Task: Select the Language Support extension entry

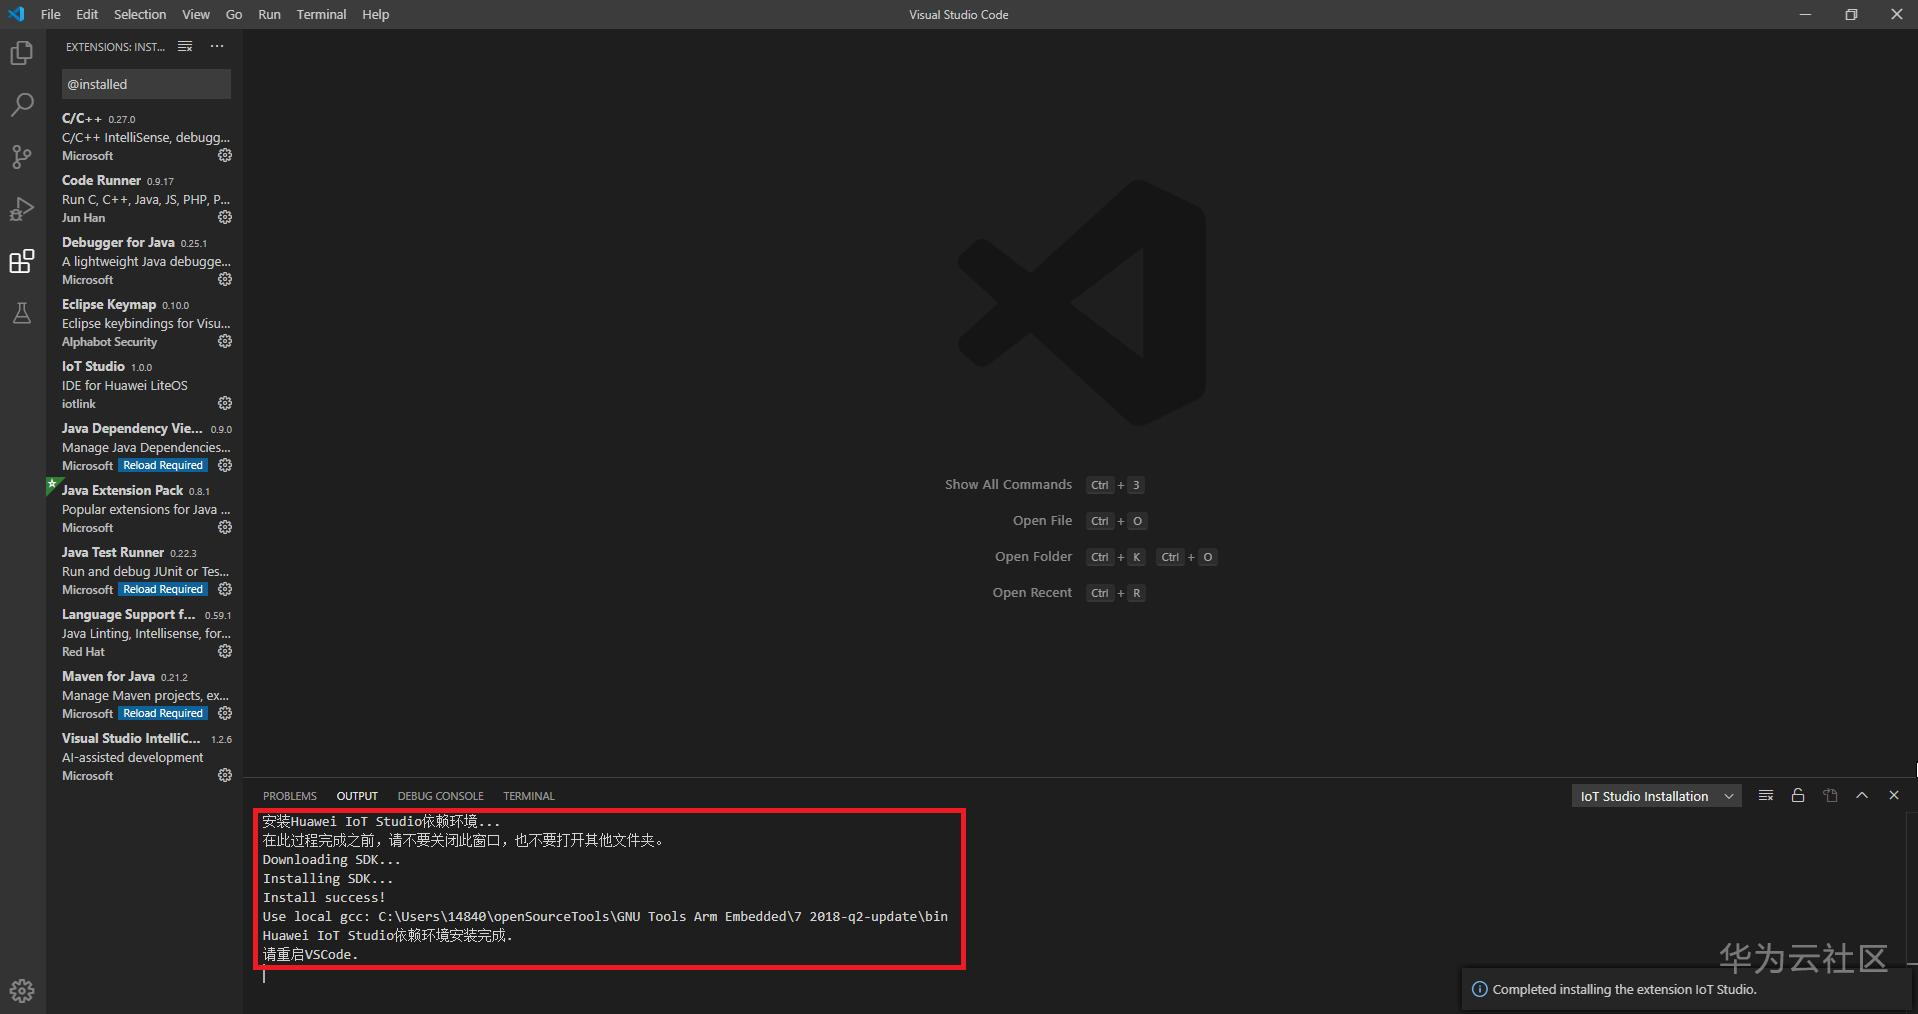Action: click(x=145, y=633)
